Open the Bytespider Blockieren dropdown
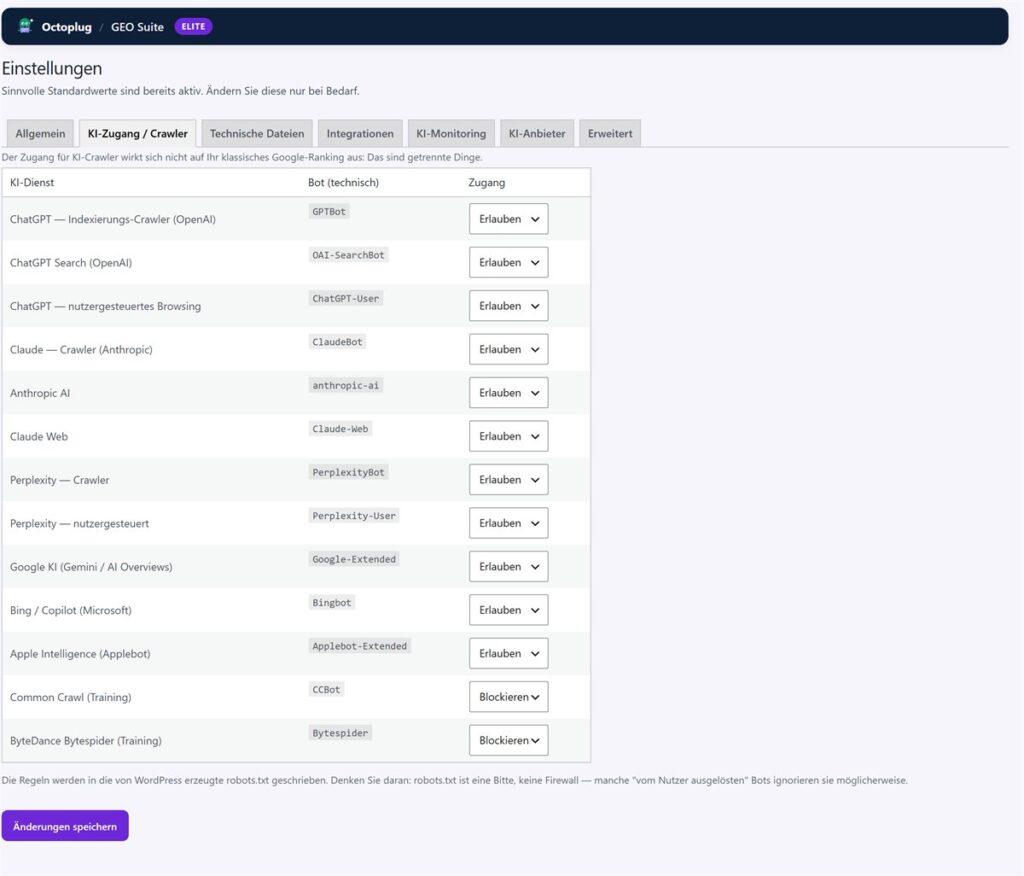The image size is (1024, 876). (509, 740)
